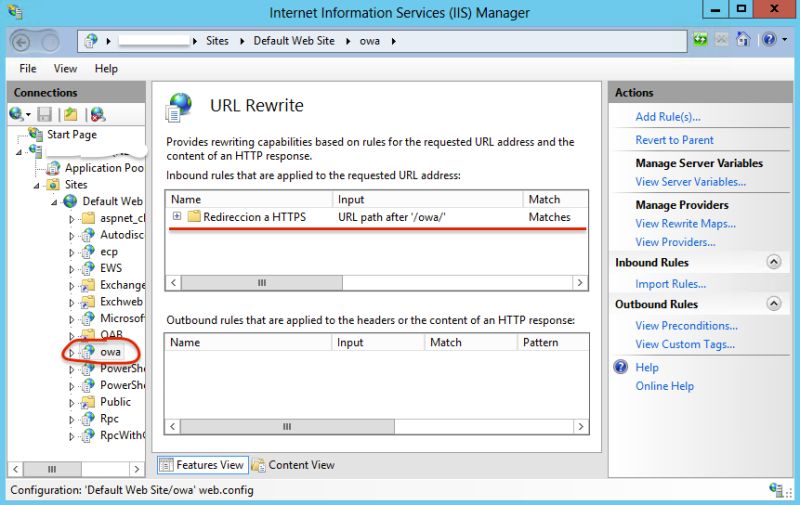The width and height of the screenshot is (800, 505).
Task: Click the status bar network icon
Action: [777, 490]
